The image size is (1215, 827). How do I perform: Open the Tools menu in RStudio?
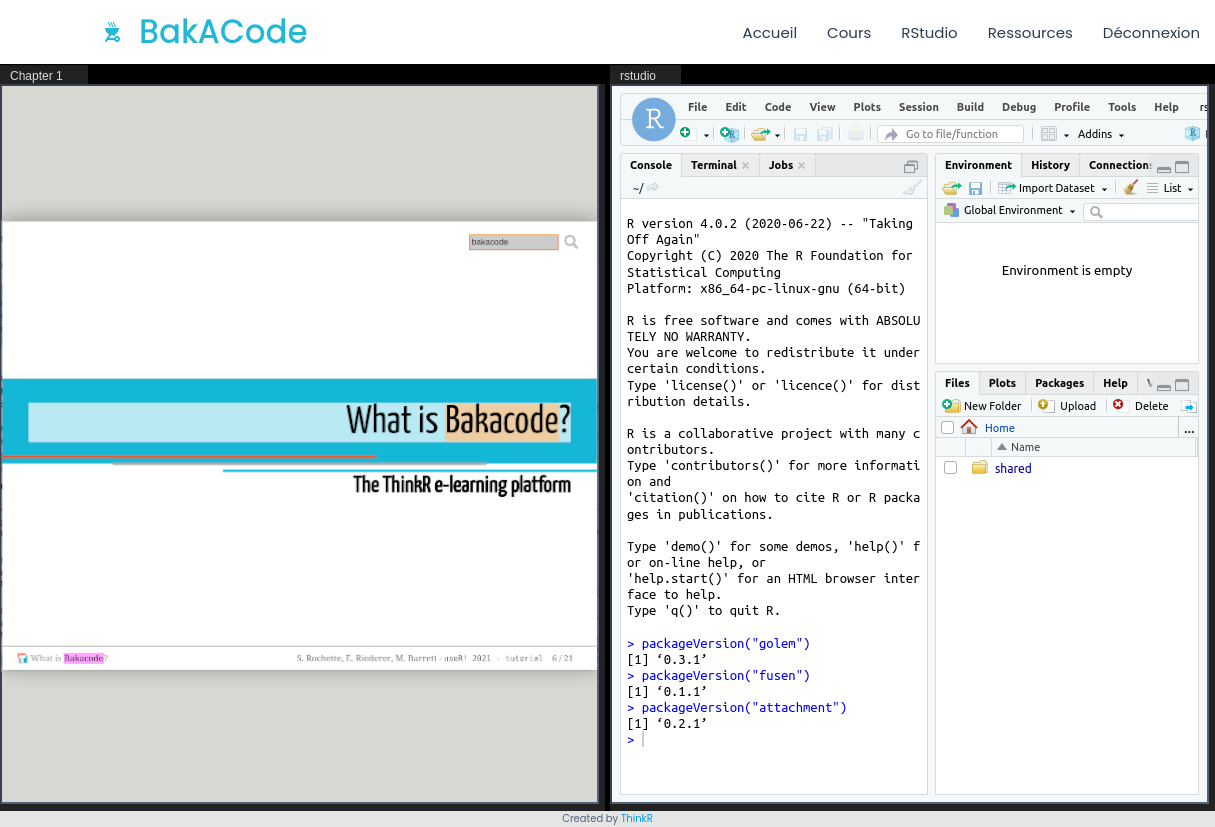(1122, 107)
